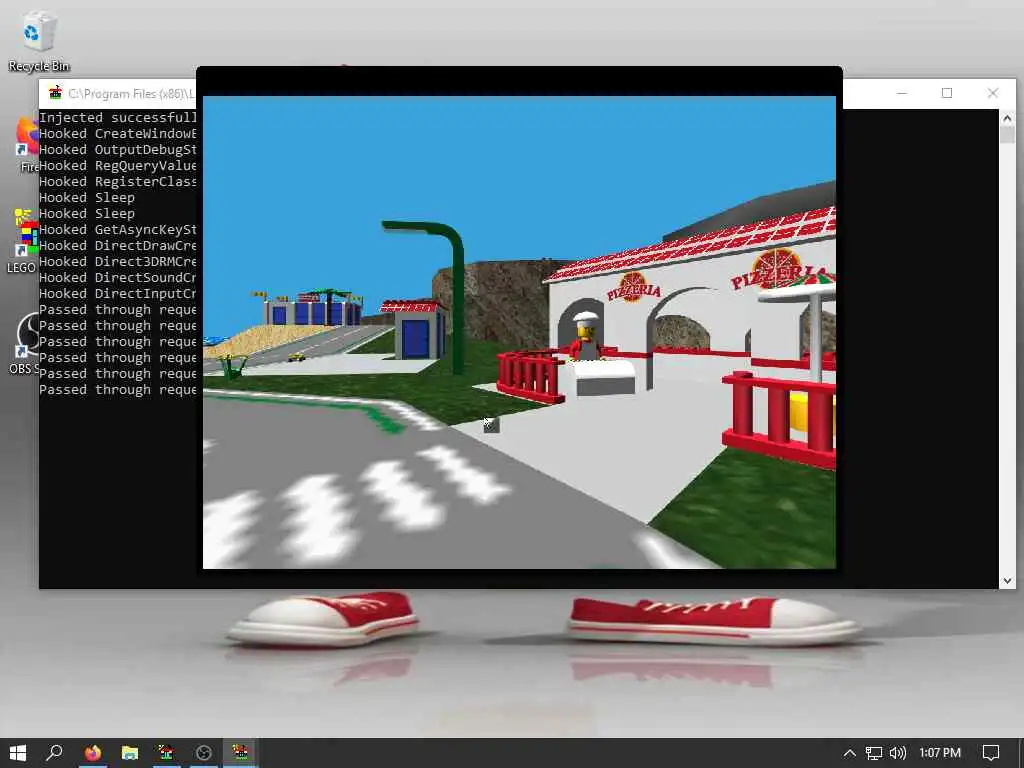
Task: Open the network status tray icon
Action: (x=874, y=753)
